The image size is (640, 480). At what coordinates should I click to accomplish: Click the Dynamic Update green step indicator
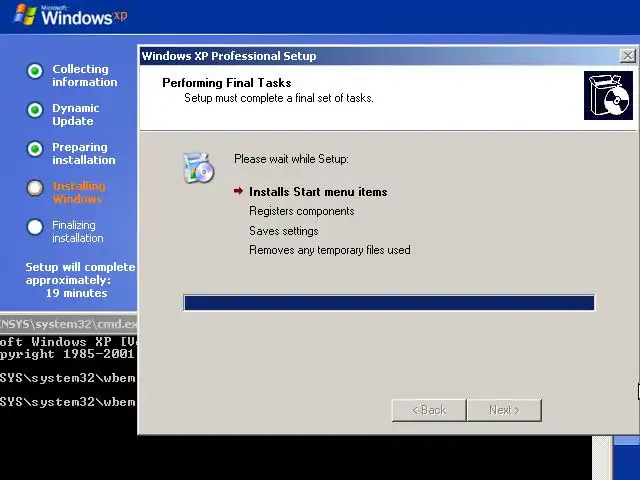[35, 110]
